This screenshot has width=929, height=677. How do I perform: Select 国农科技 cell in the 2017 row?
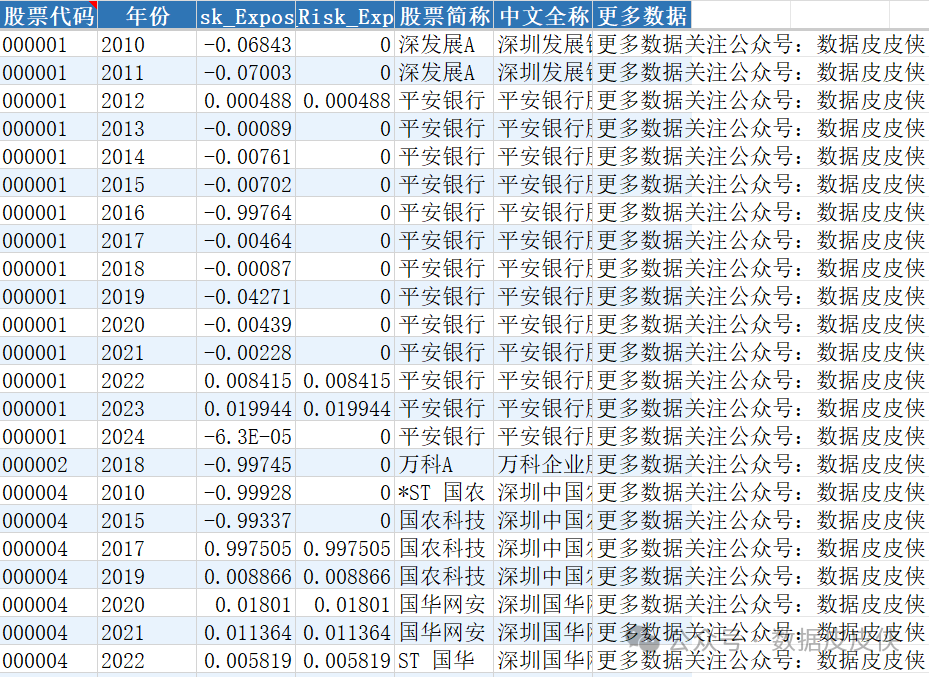pyautogui.click(x=444, y=548)
